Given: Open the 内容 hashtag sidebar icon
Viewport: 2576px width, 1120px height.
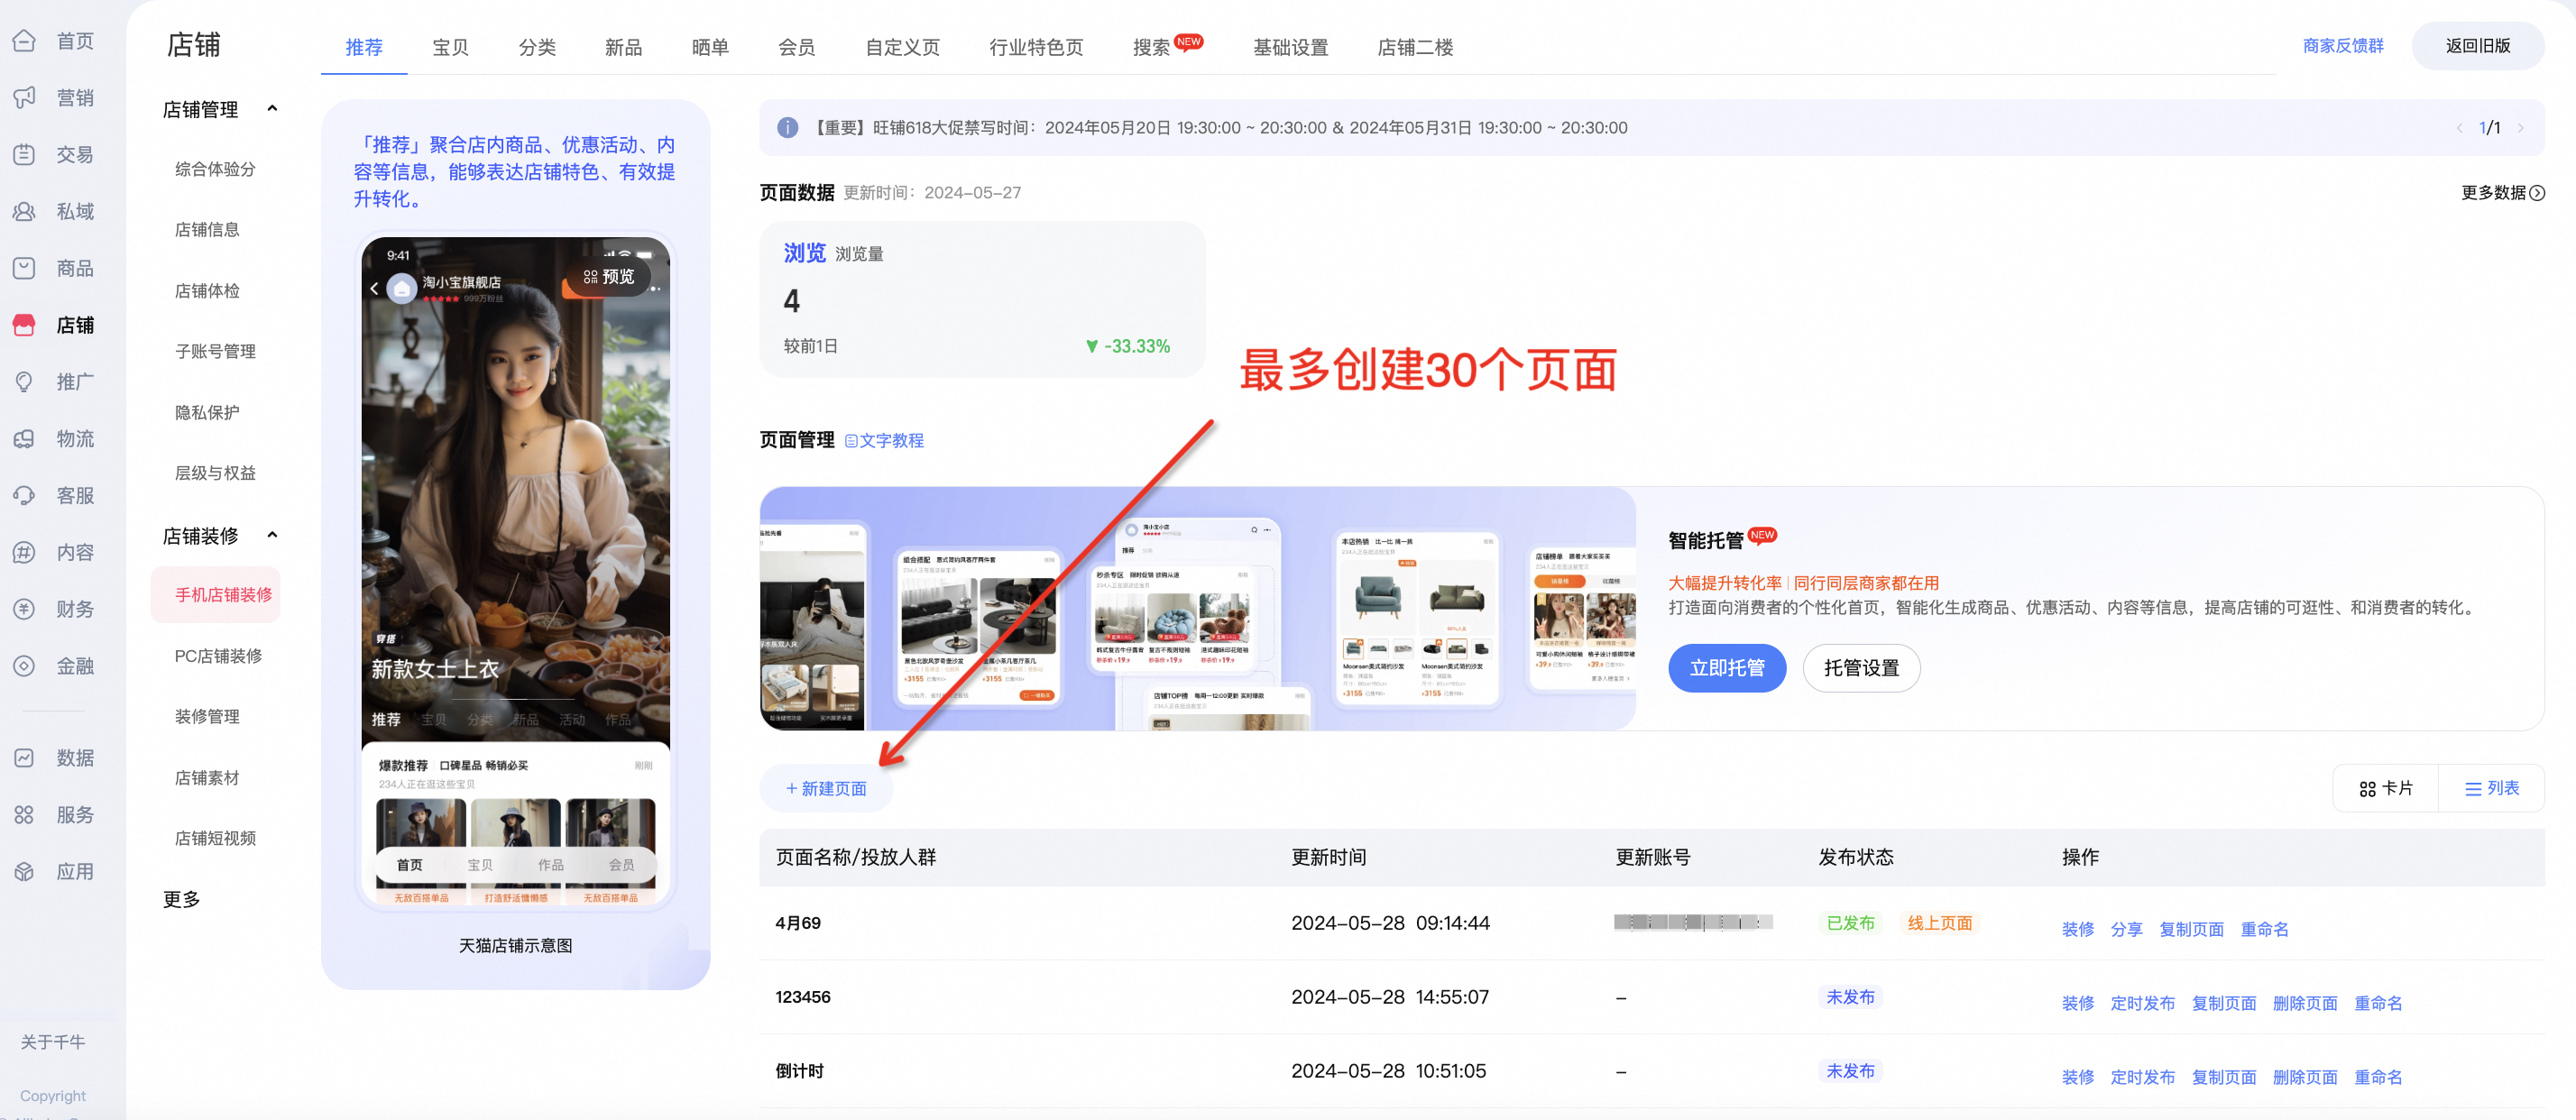Looking at the screenshot, I should 24,552.
